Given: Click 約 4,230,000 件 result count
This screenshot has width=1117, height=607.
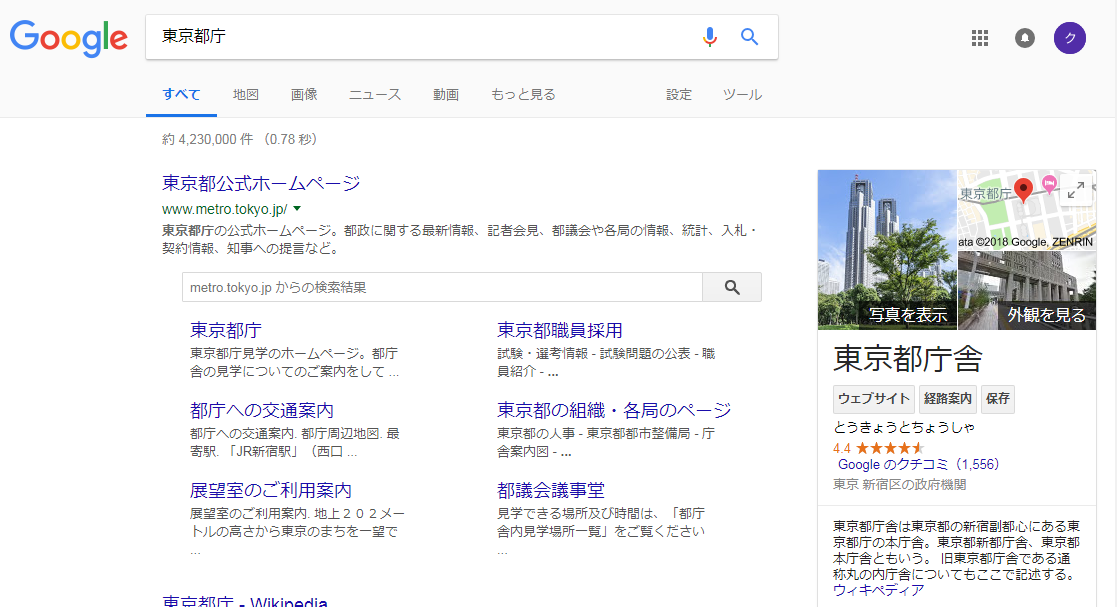Looking at the screenshot, I should [x=207, y=139].
